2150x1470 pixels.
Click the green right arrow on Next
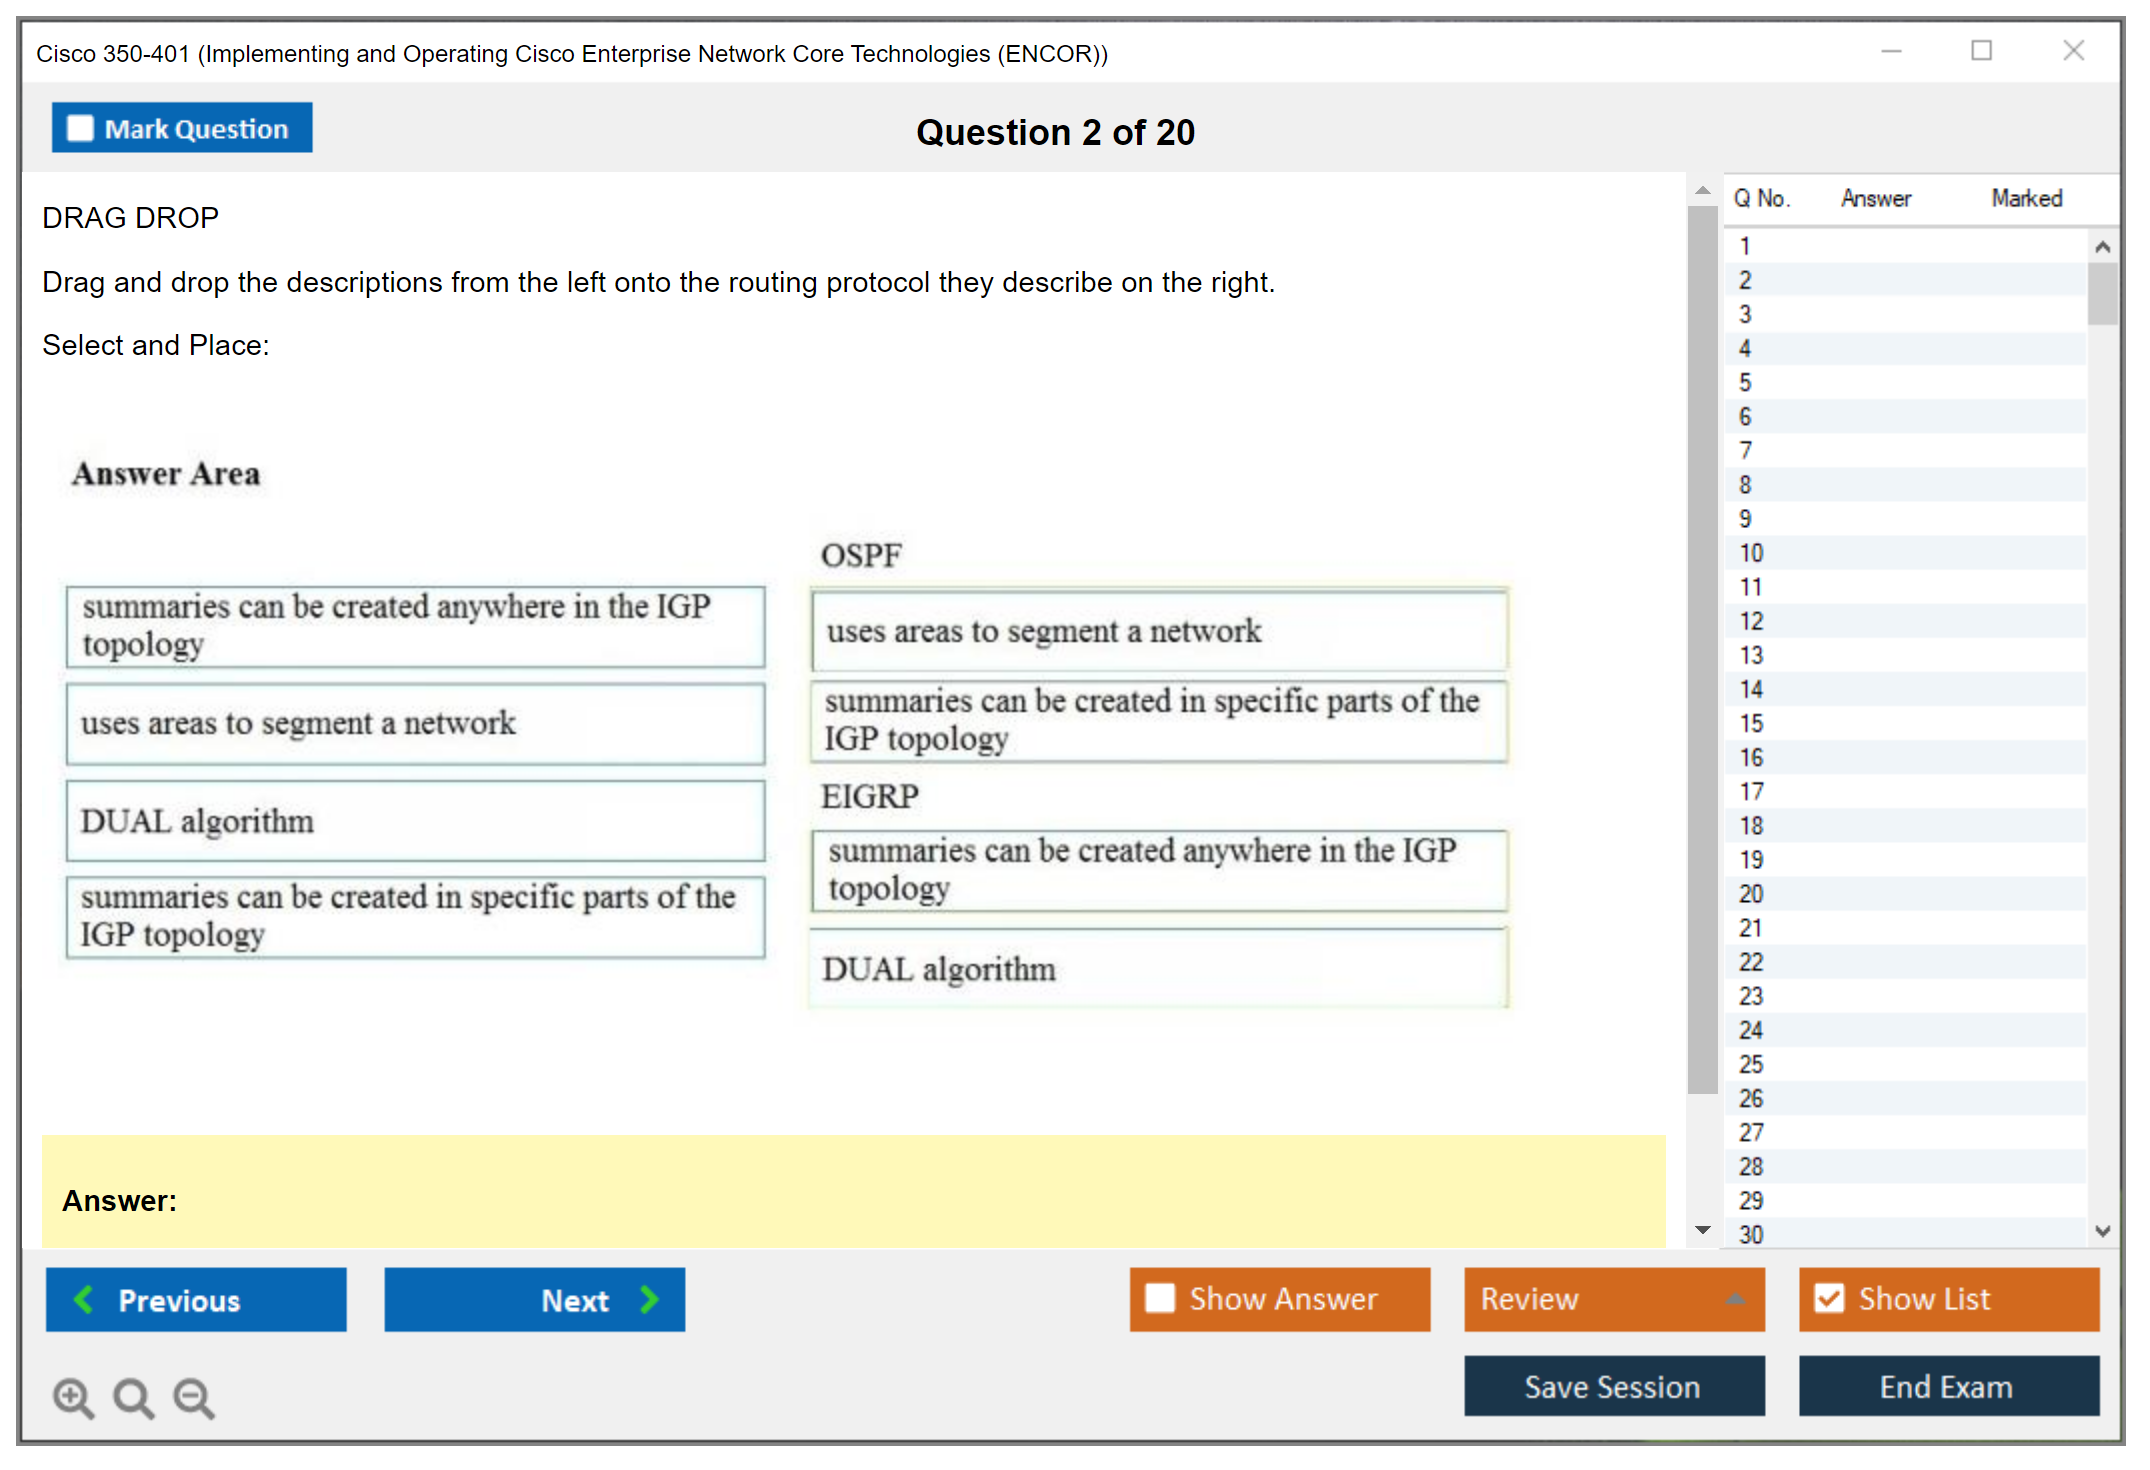[650, 1299]
